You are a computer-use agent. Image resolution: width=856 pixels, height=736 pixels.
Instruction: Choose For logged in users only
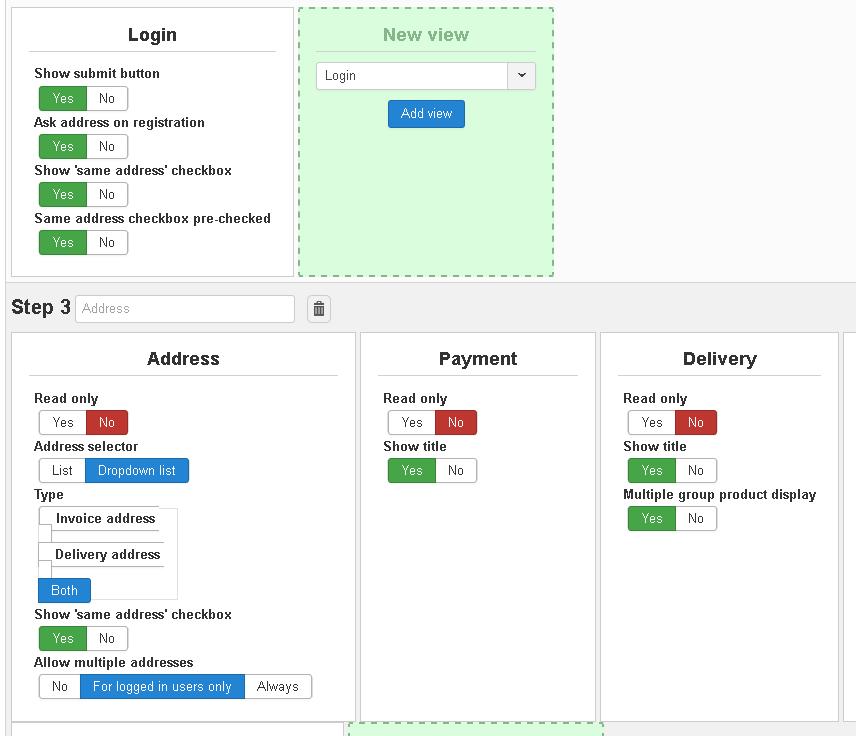tap(162, 686)
